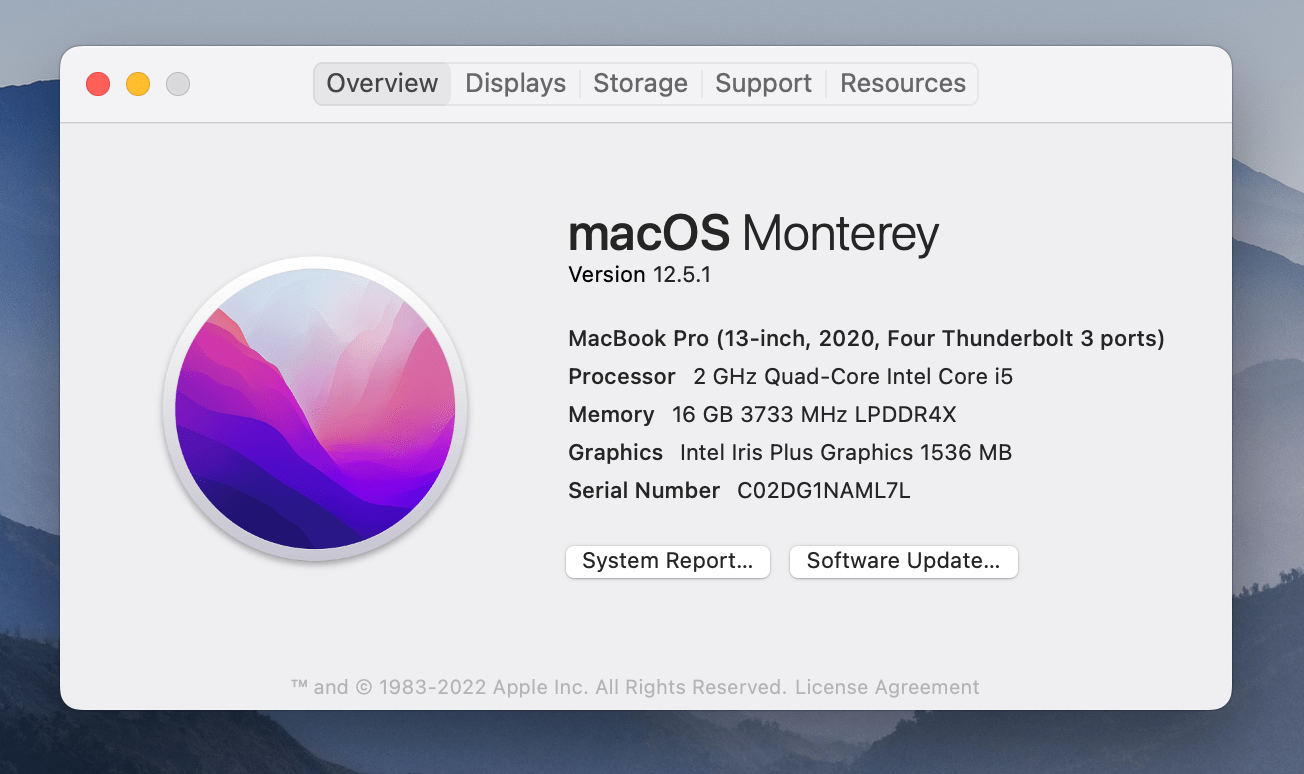The width and height of the screenshot is (1304, 774).
Task: Open the License Agreement link
Action: [x=887, y=687]
